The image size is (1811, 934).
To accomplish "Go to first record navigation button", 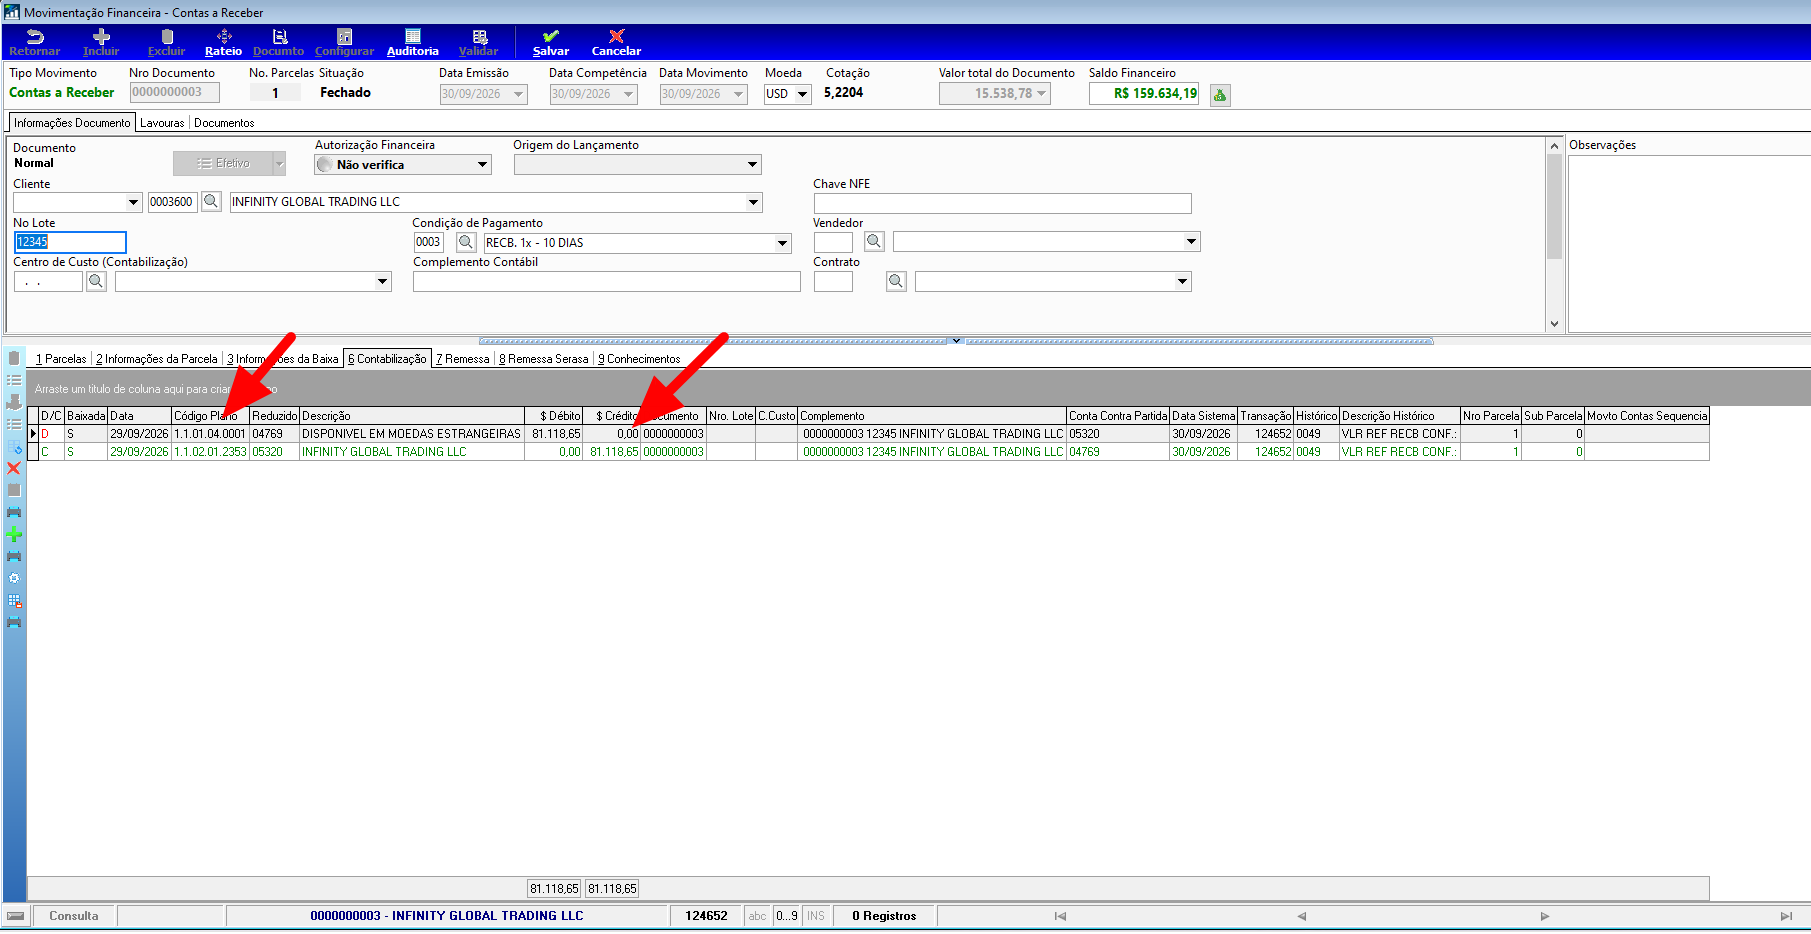I will [1060, 916].
